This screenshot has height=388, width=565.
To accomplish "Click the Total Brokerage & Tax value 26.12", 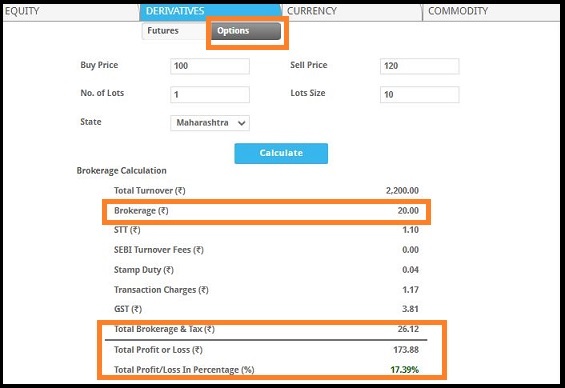I will click(x=408, y=329).
